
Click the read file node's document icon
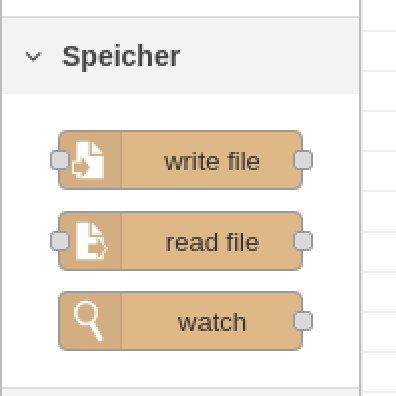click(92, 241)
